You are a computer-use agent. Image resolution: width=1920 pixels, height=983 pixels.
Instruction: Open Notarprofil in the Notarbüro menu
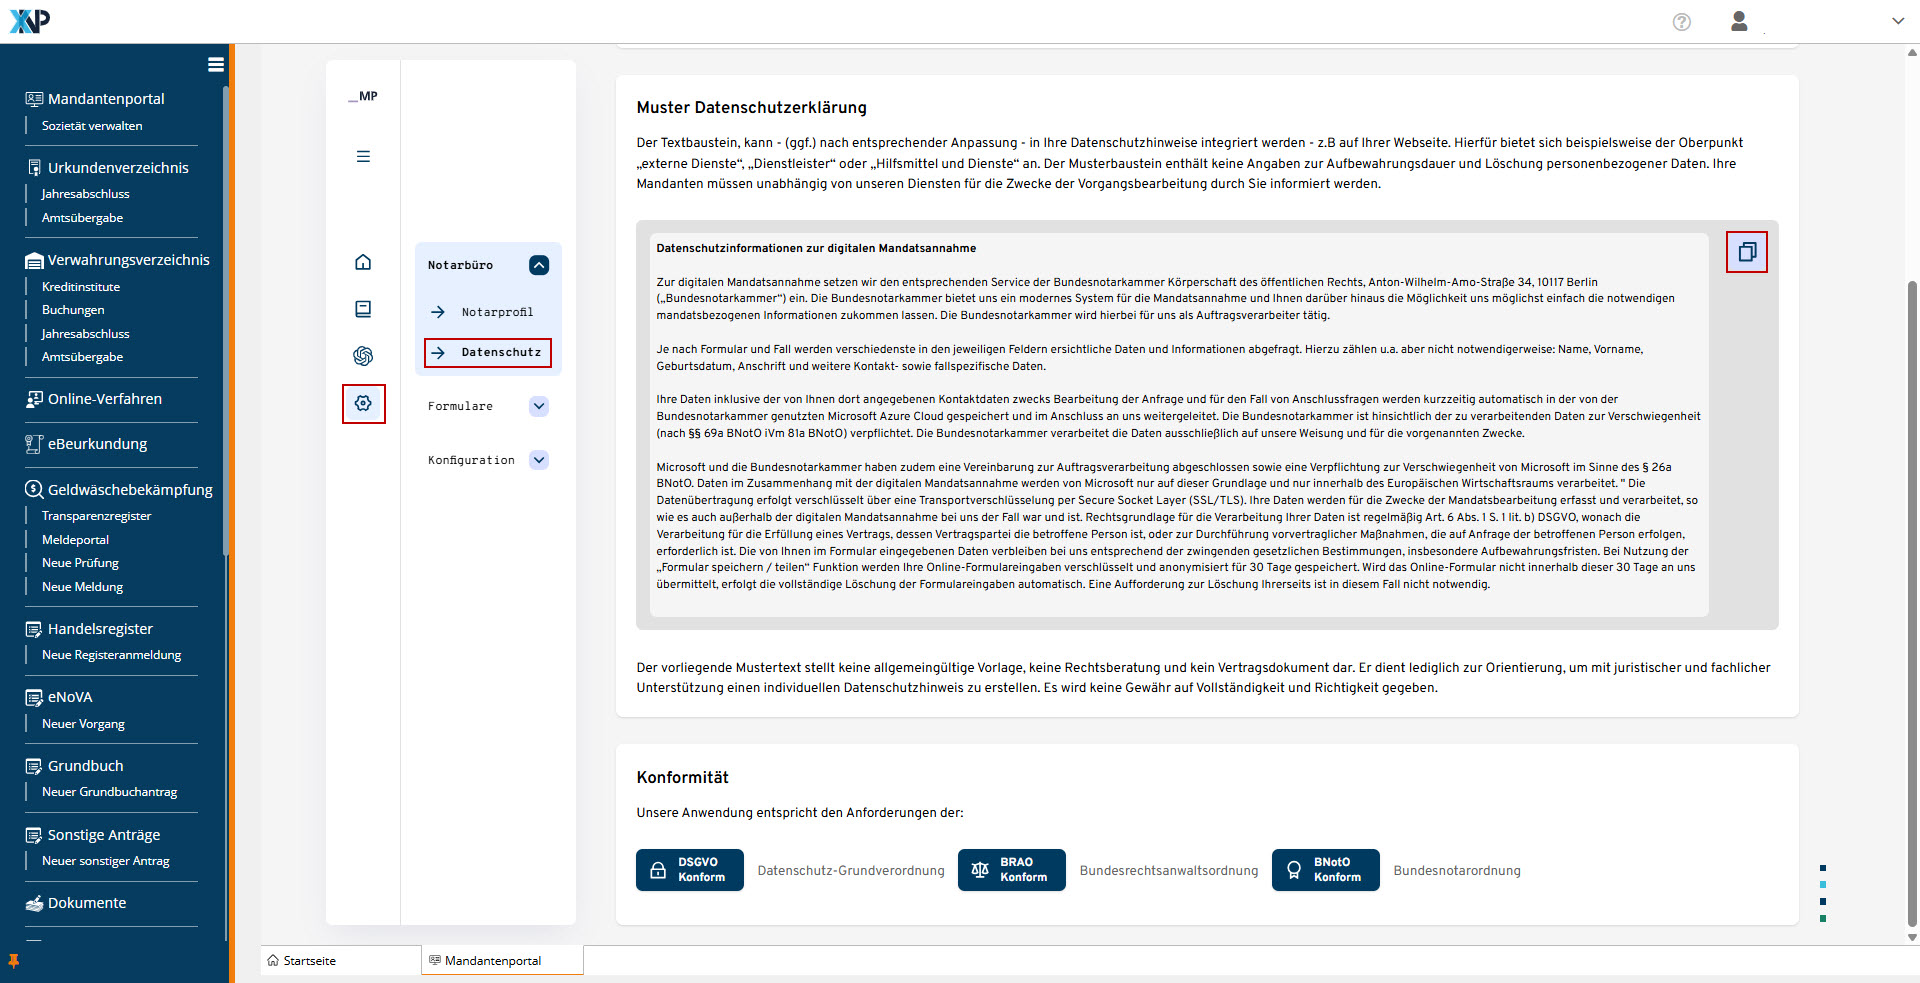(x=497, y=312)
